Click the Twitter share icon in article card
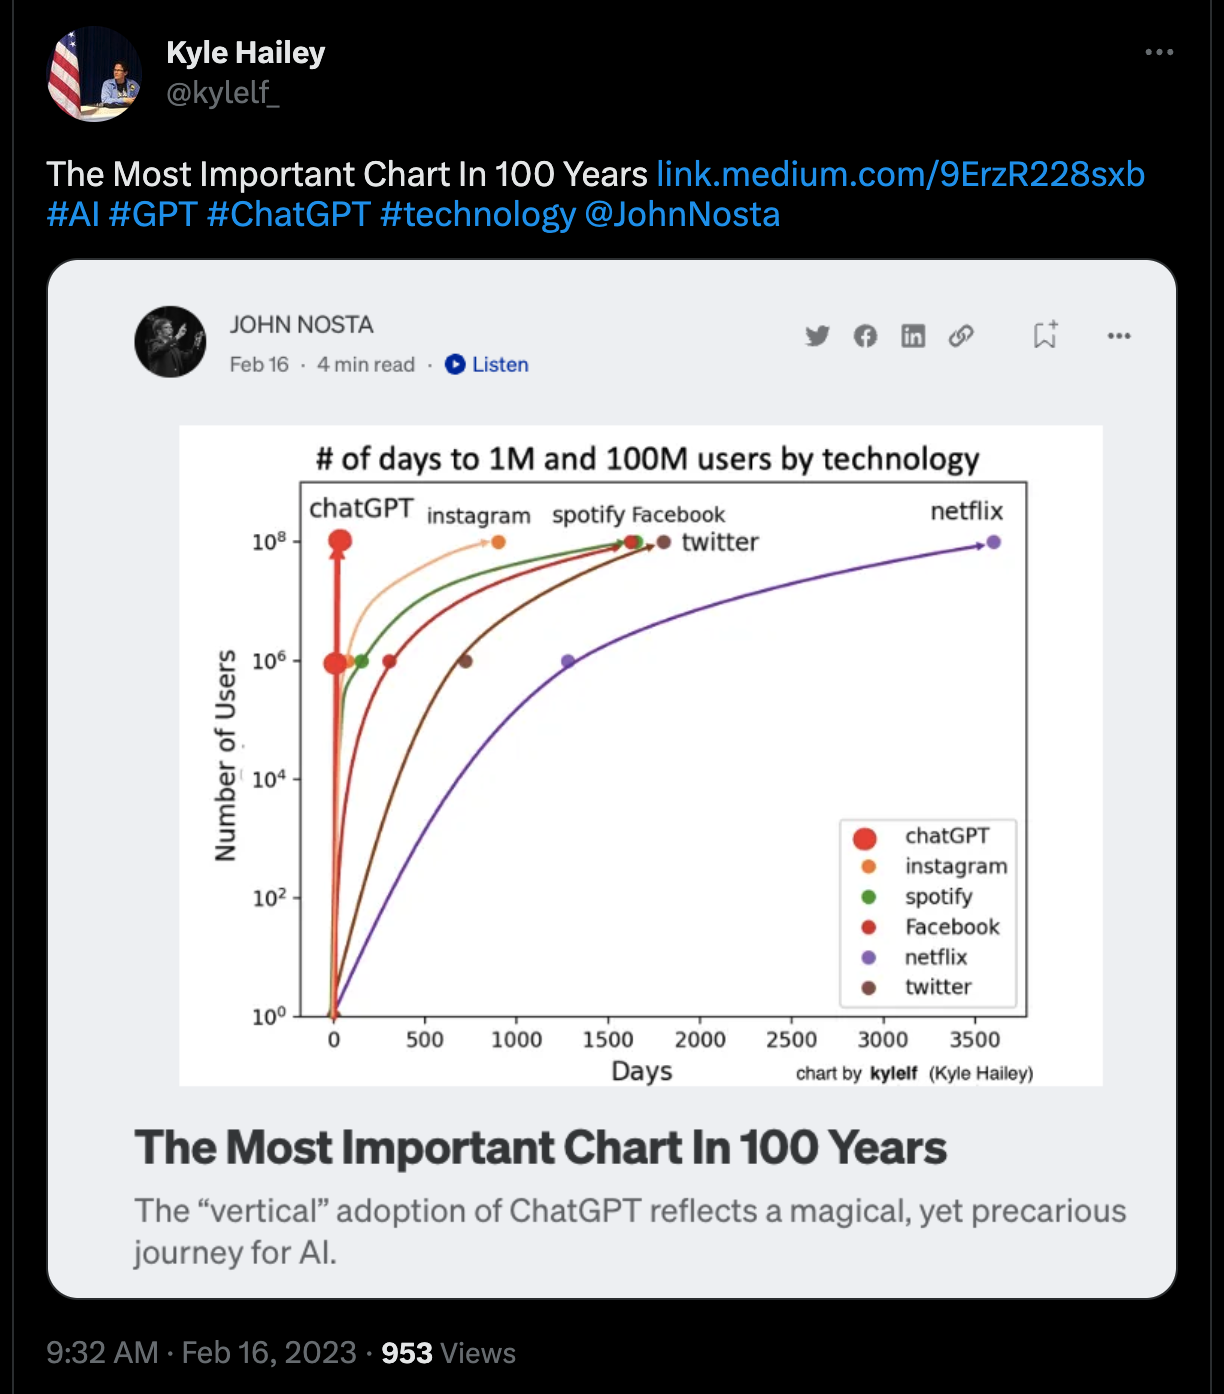Screen dimensions: 1224x1394 point(818,336)
